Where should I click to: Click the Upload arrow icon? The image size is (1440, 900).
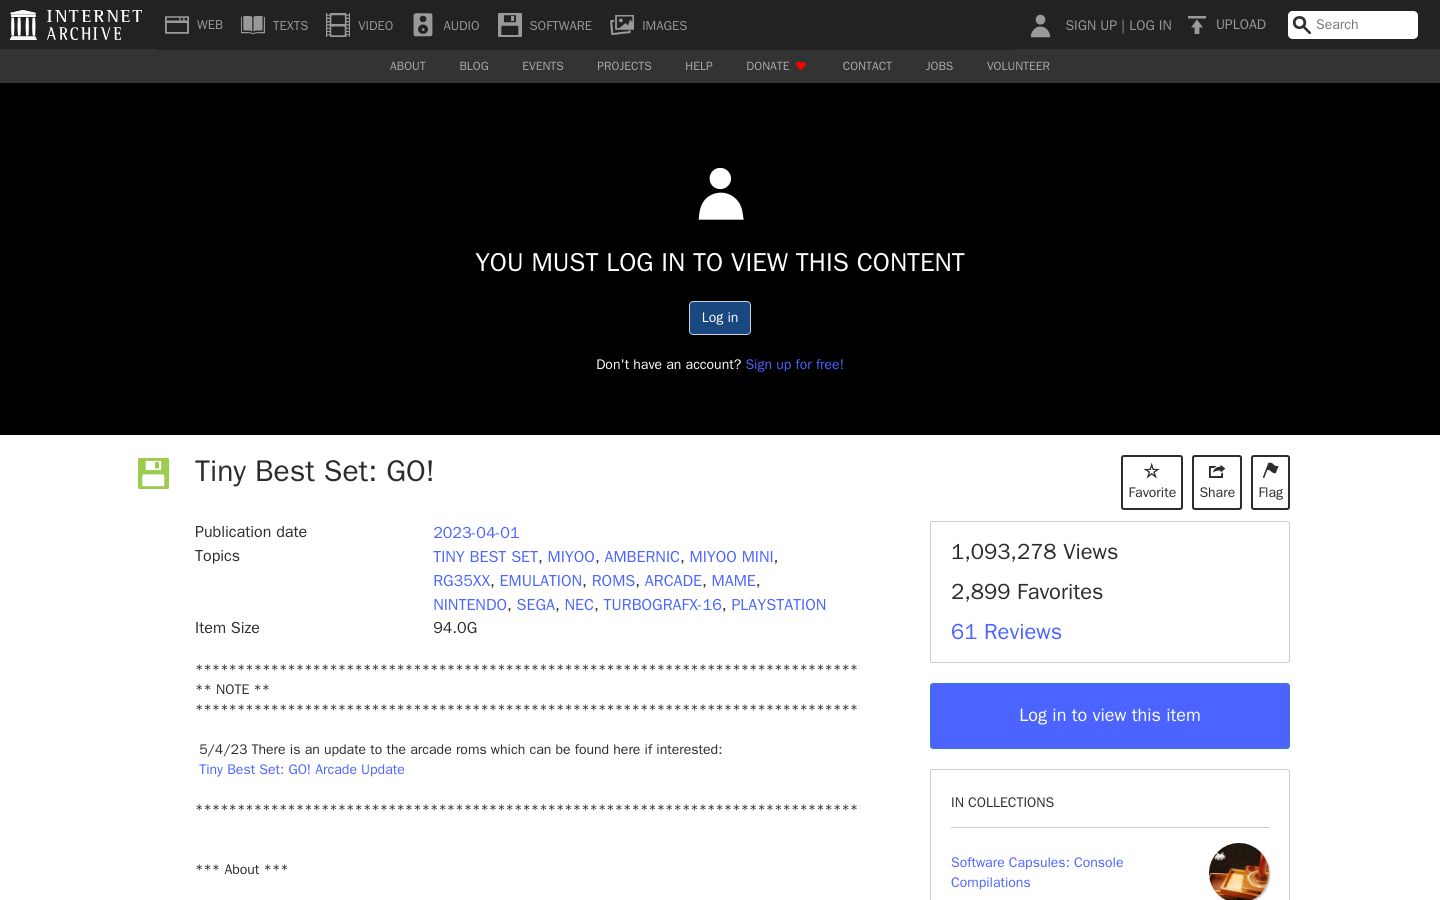(x=1196, y=25)
